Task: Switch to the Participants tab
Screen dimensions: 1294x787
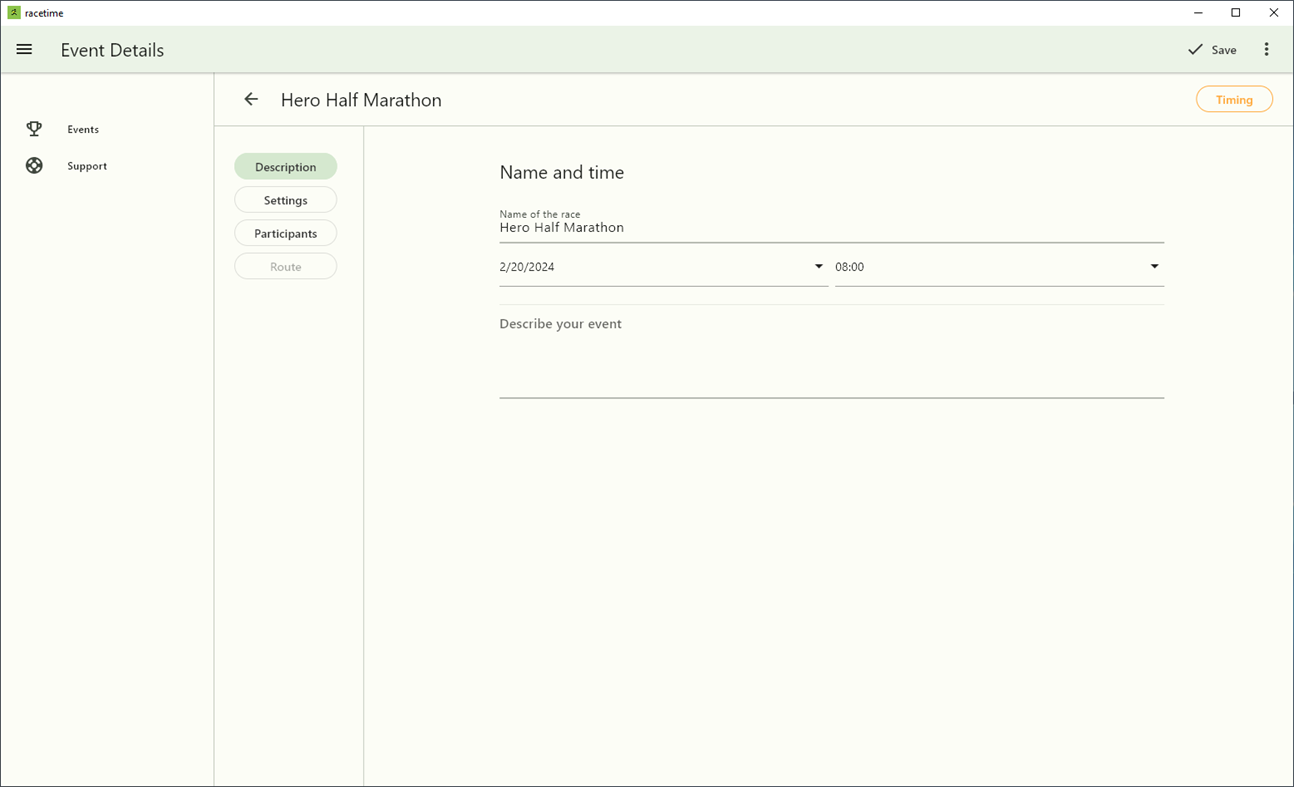Action: (285, 232)
